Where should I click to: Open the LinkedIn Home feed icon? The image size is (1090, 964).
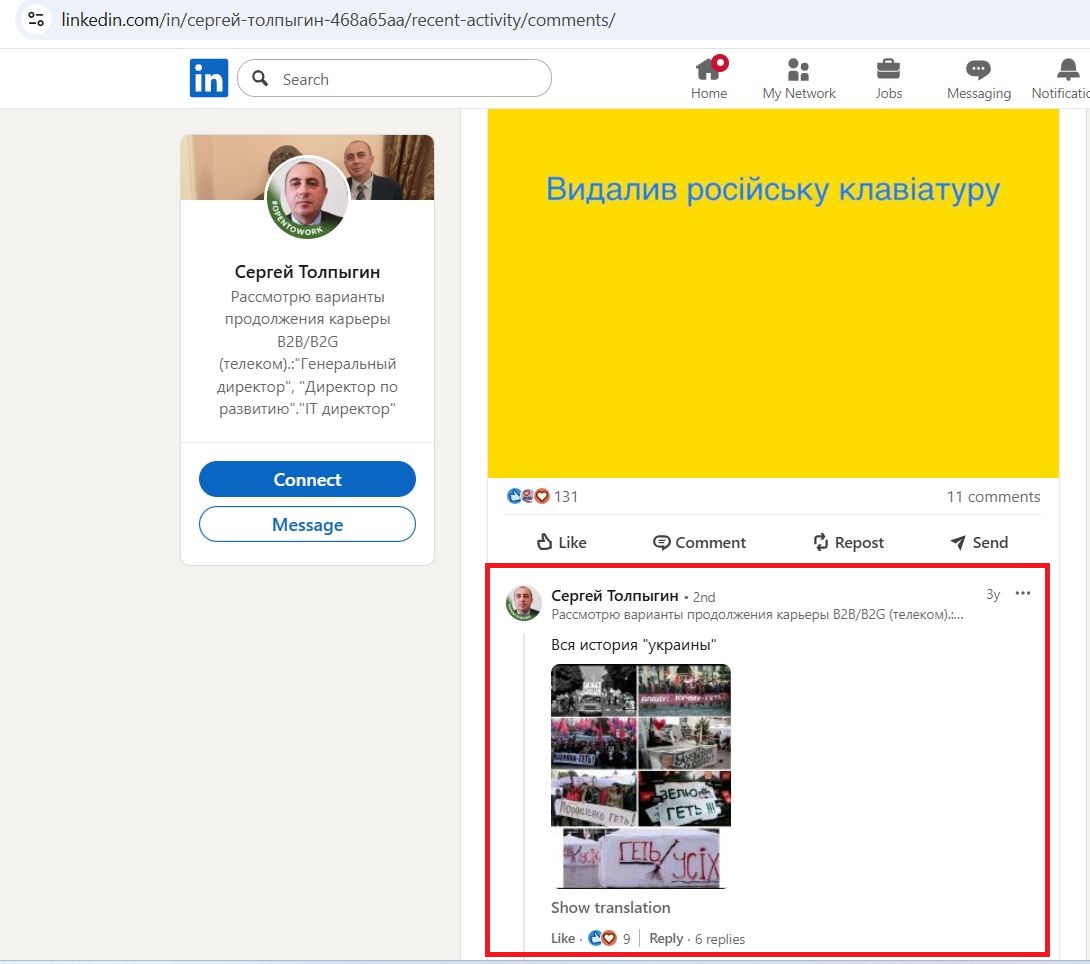point(709,70)
